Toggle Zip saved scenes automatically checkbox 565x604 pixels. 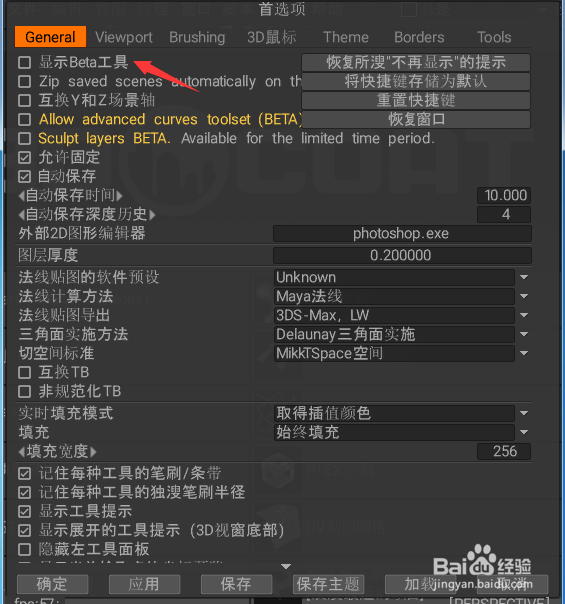click(x=25, y=81)
